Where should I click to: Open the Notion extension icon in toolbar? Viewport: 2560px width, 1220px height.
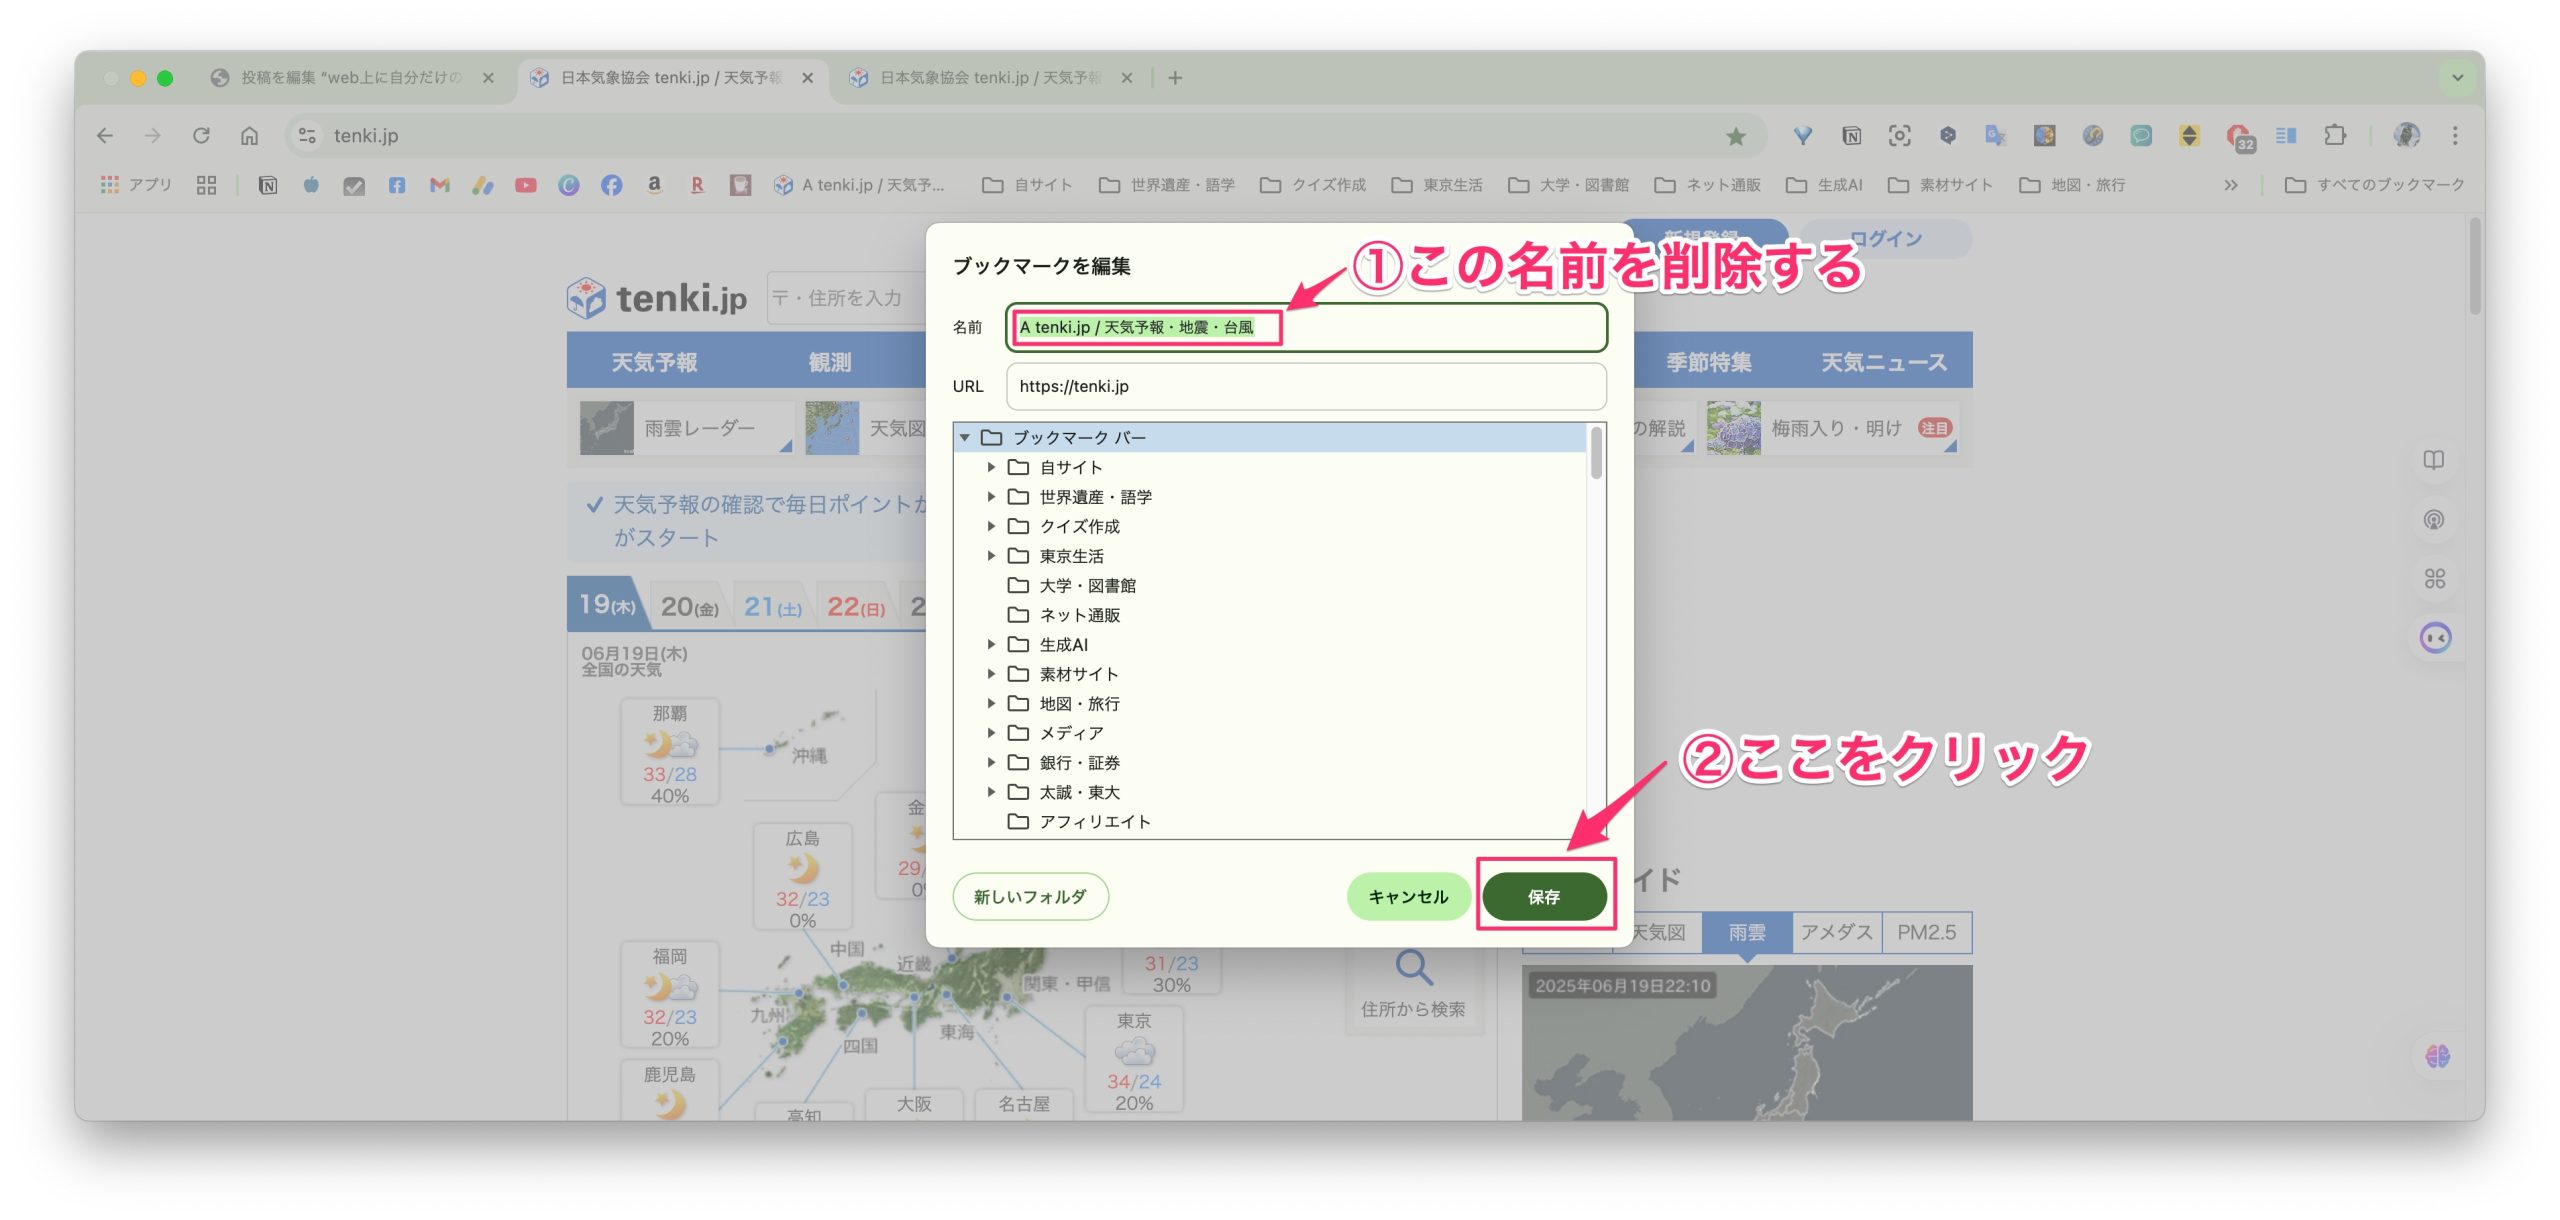[1851, 136]
